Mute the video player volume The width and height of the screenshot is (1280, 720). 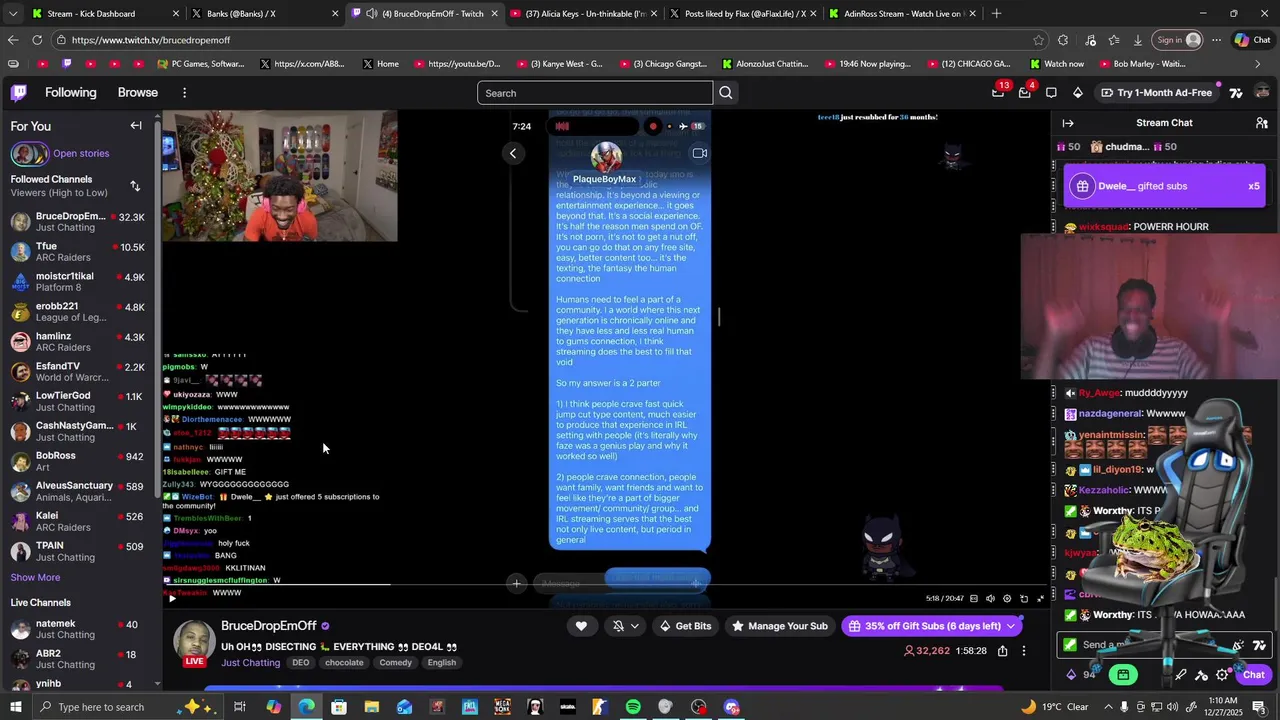pos(990,598)
